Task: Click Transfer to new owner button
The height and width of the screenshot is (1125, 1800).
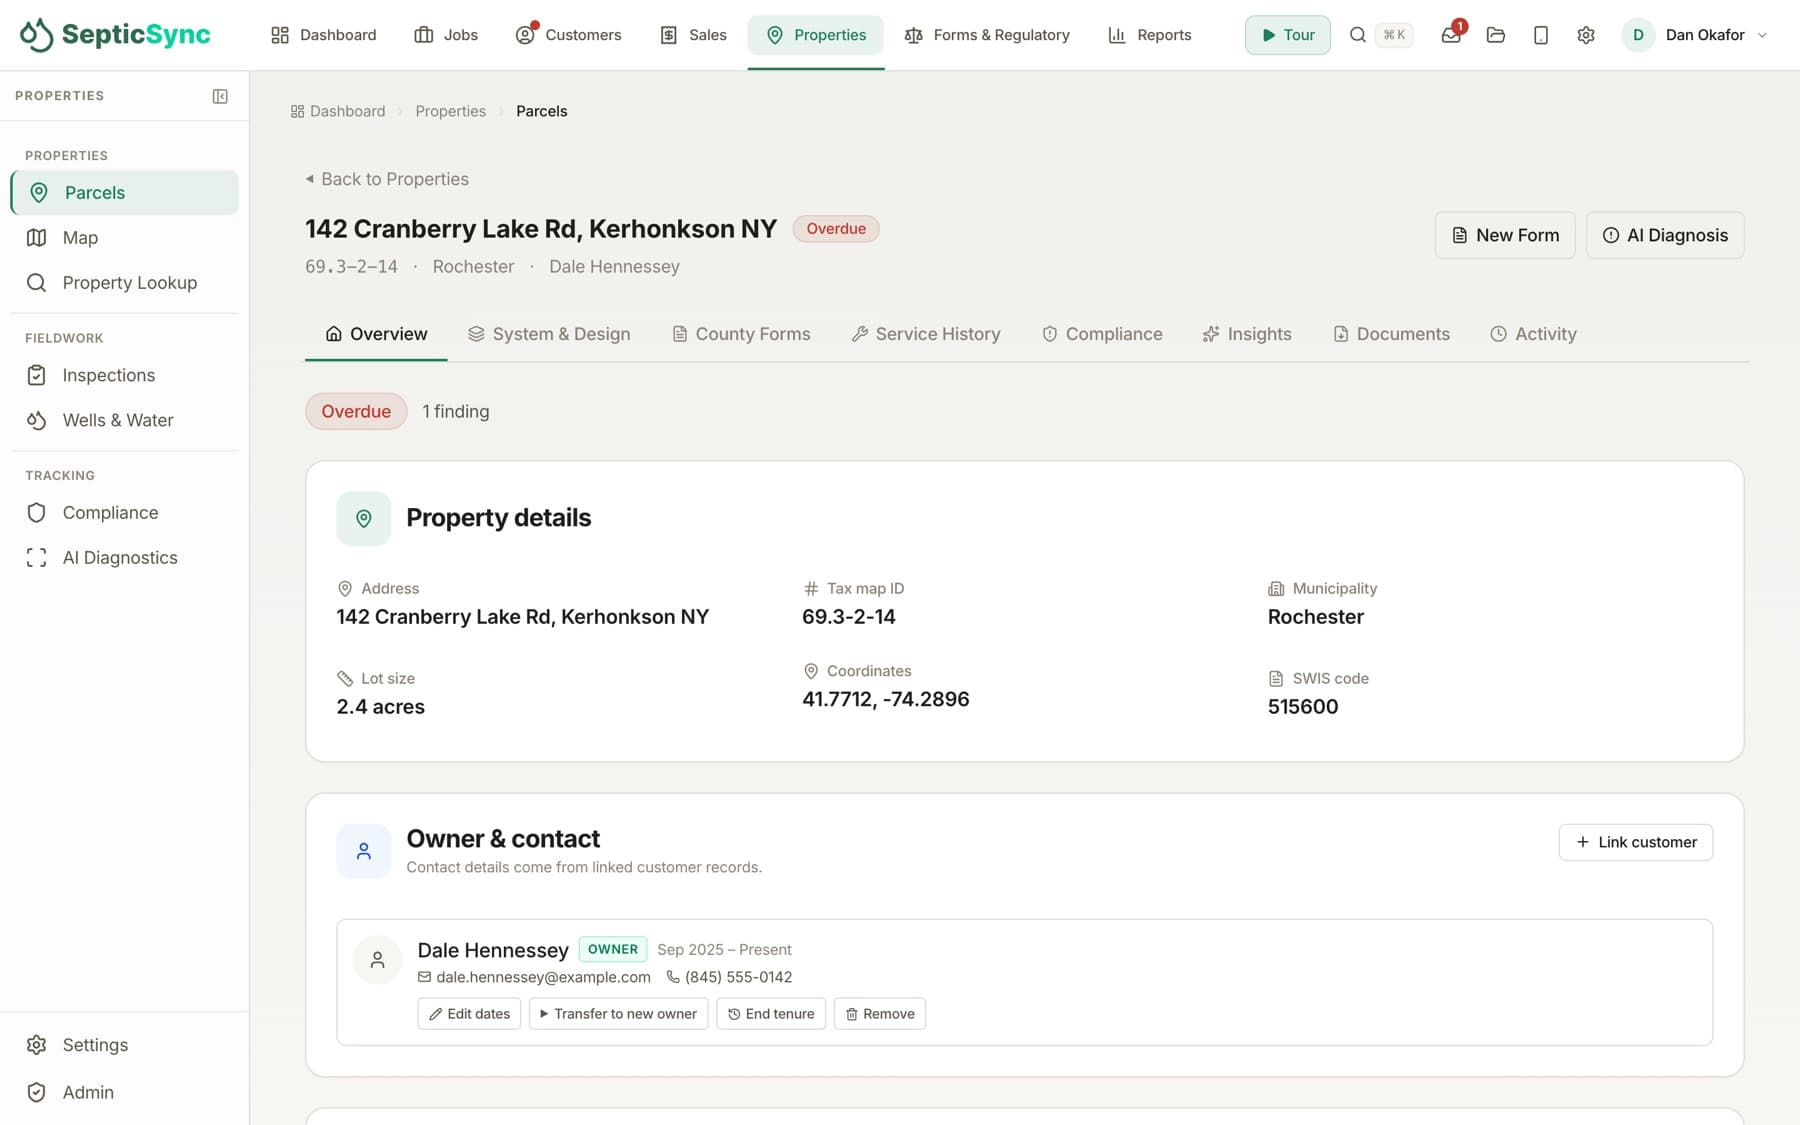Action: click(618, 1014)
